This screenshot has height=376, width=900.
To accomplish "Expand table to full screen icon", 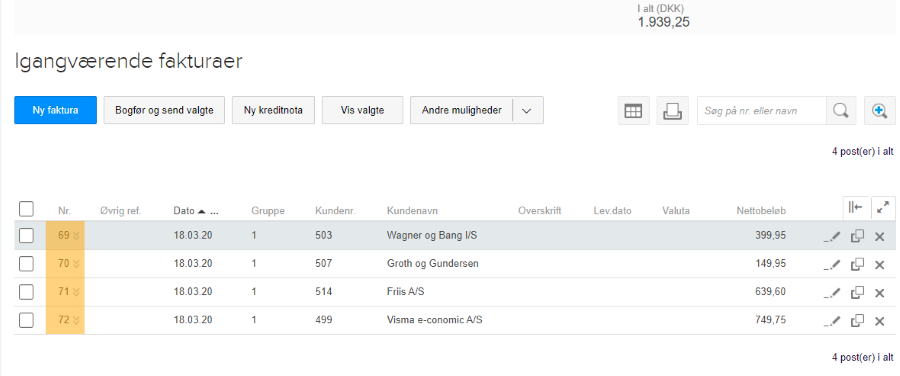I will click(x=883, y=208).
